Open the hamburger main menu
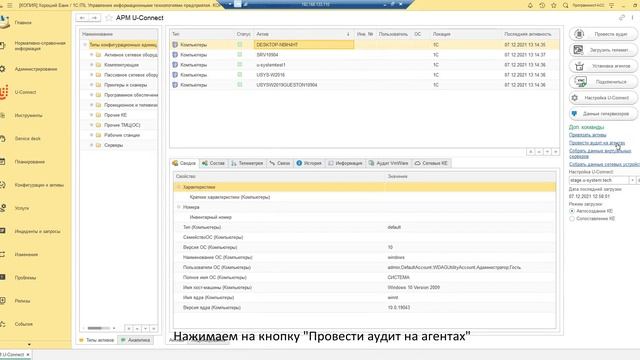The image size is (640, 360). (10, 5)
